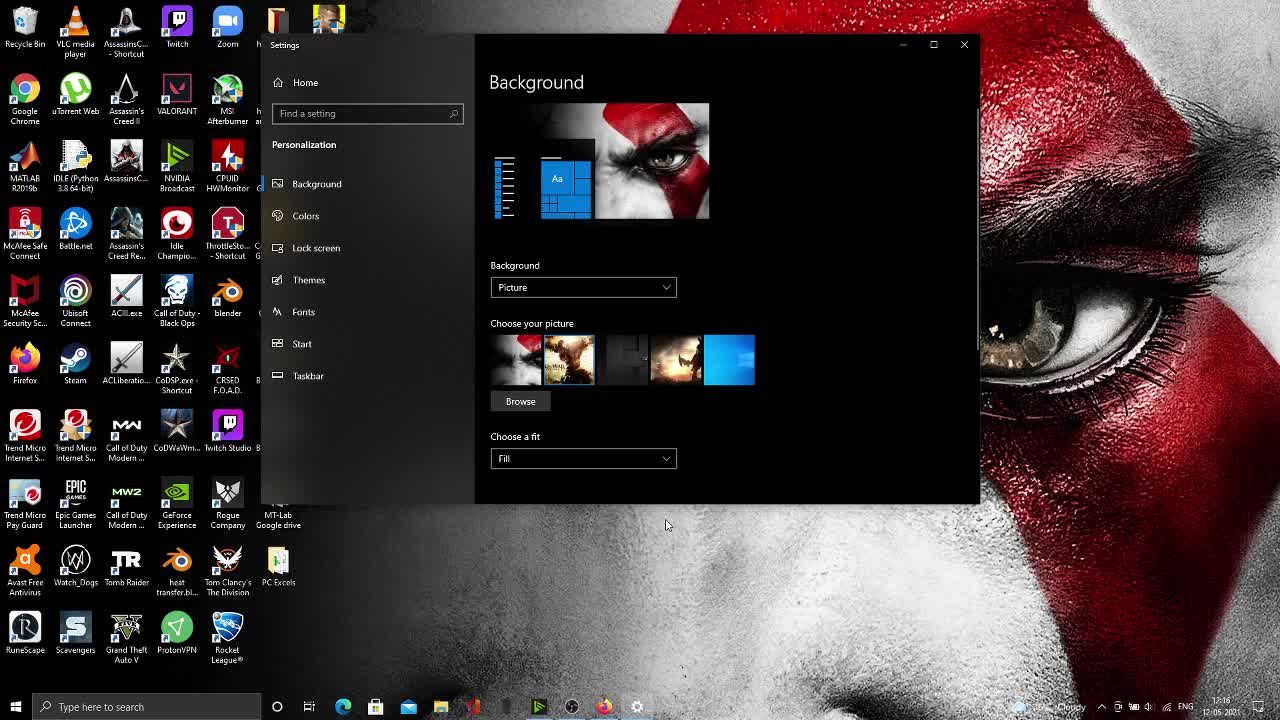Select RuneScape desktop icon
The image size is (1280, 720).
coord(25,634)
